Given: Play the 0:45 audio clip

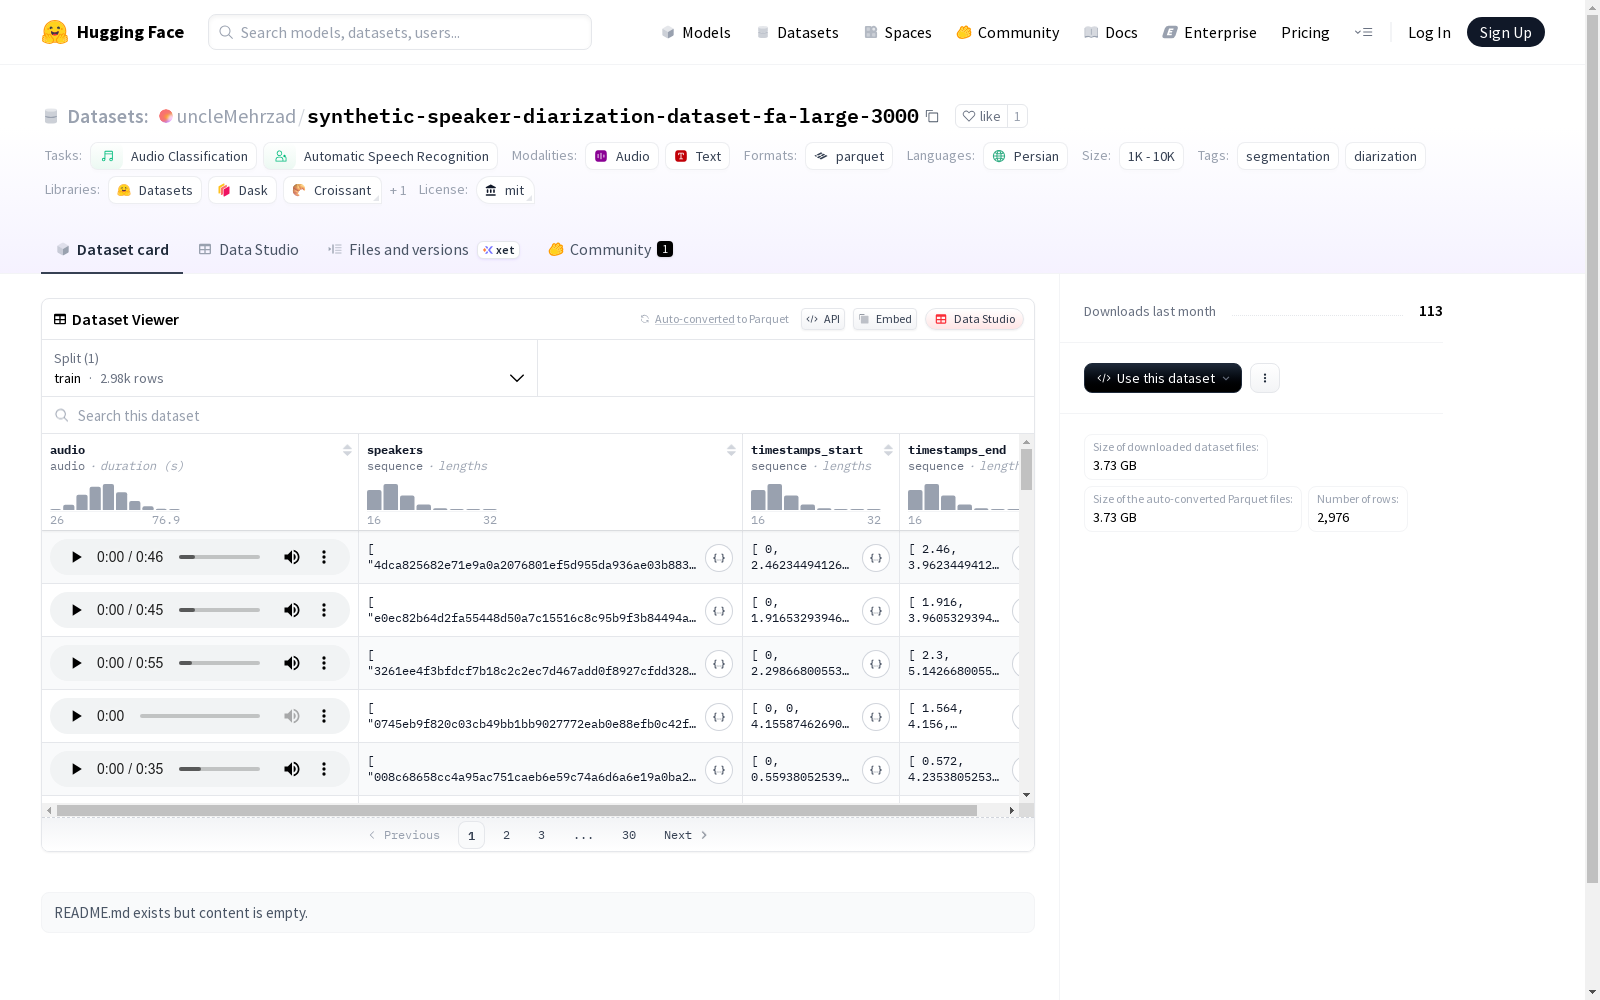Looking at the screenshot, I should click(x=76, y=610).
